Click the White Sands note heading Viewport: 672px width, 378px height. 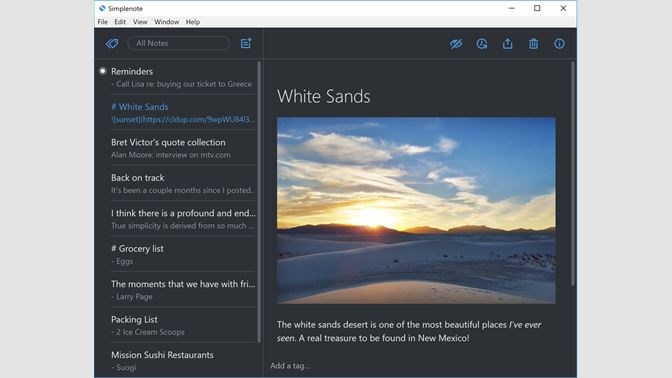[324, 96]
